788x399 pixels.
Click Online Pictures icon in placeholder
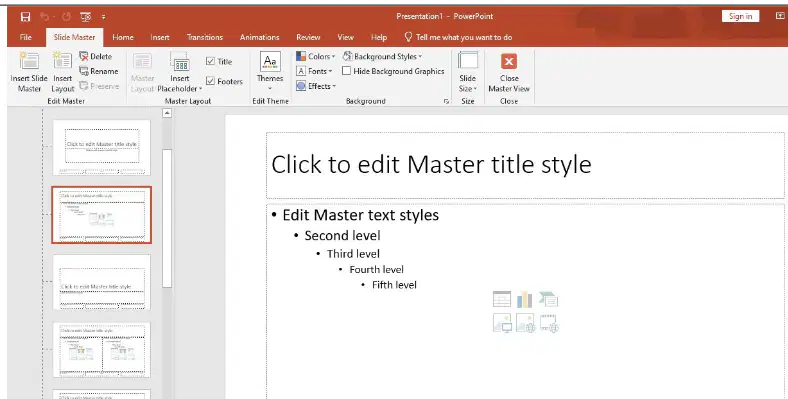525,323
